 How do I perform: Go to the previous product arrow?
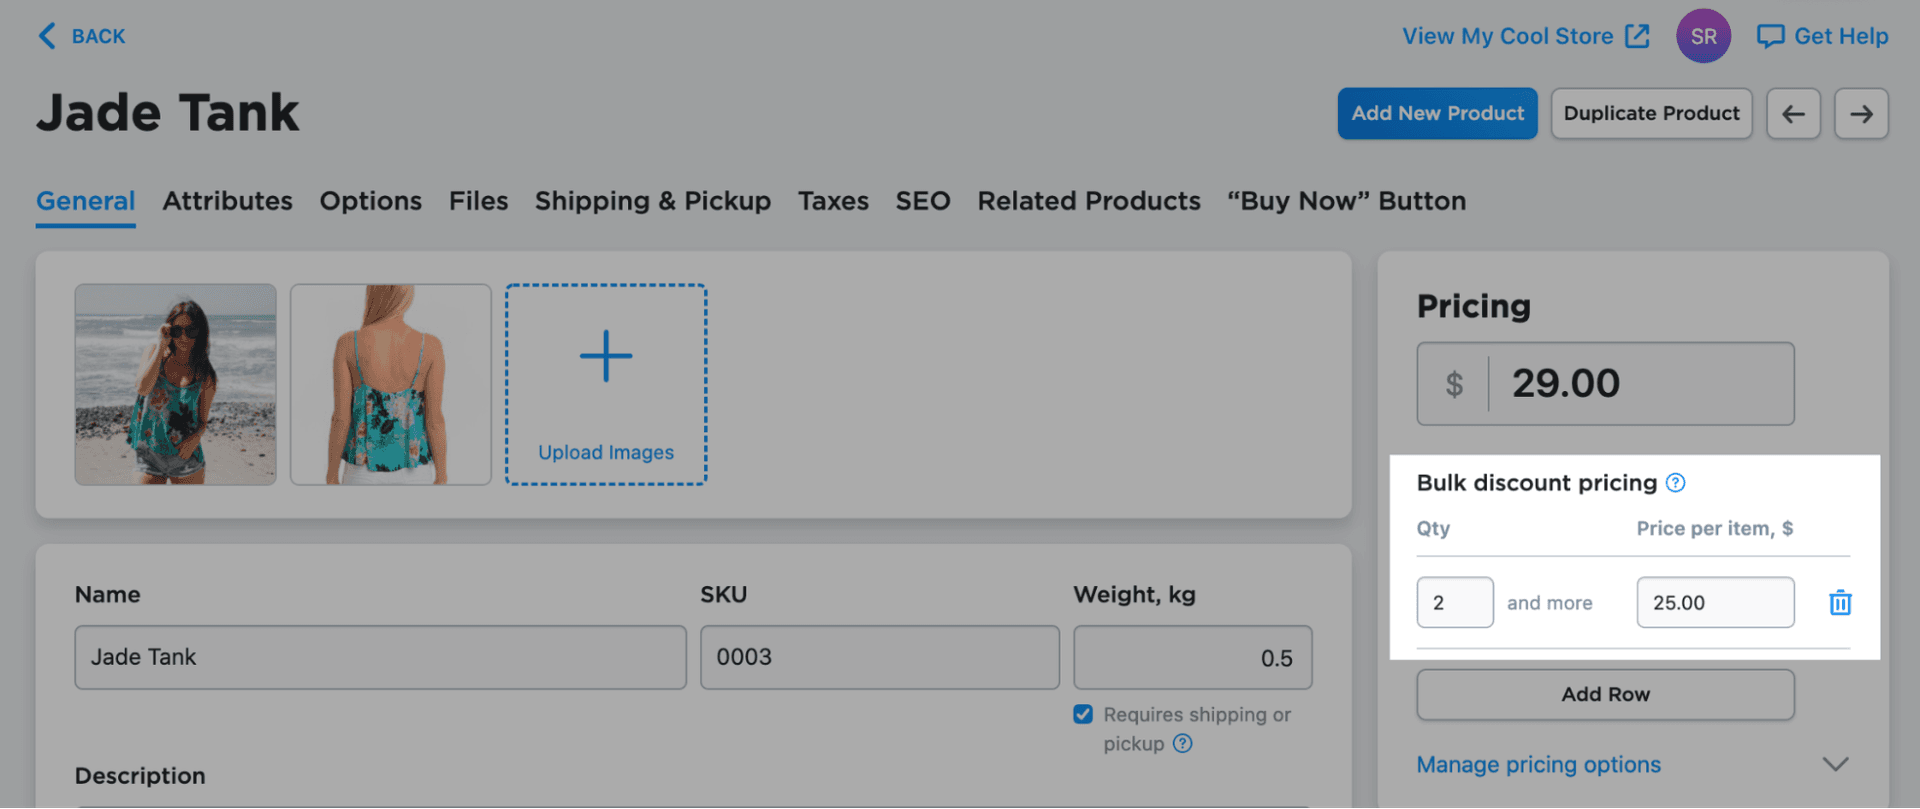pyautogui.click(x=1793, y=114)
